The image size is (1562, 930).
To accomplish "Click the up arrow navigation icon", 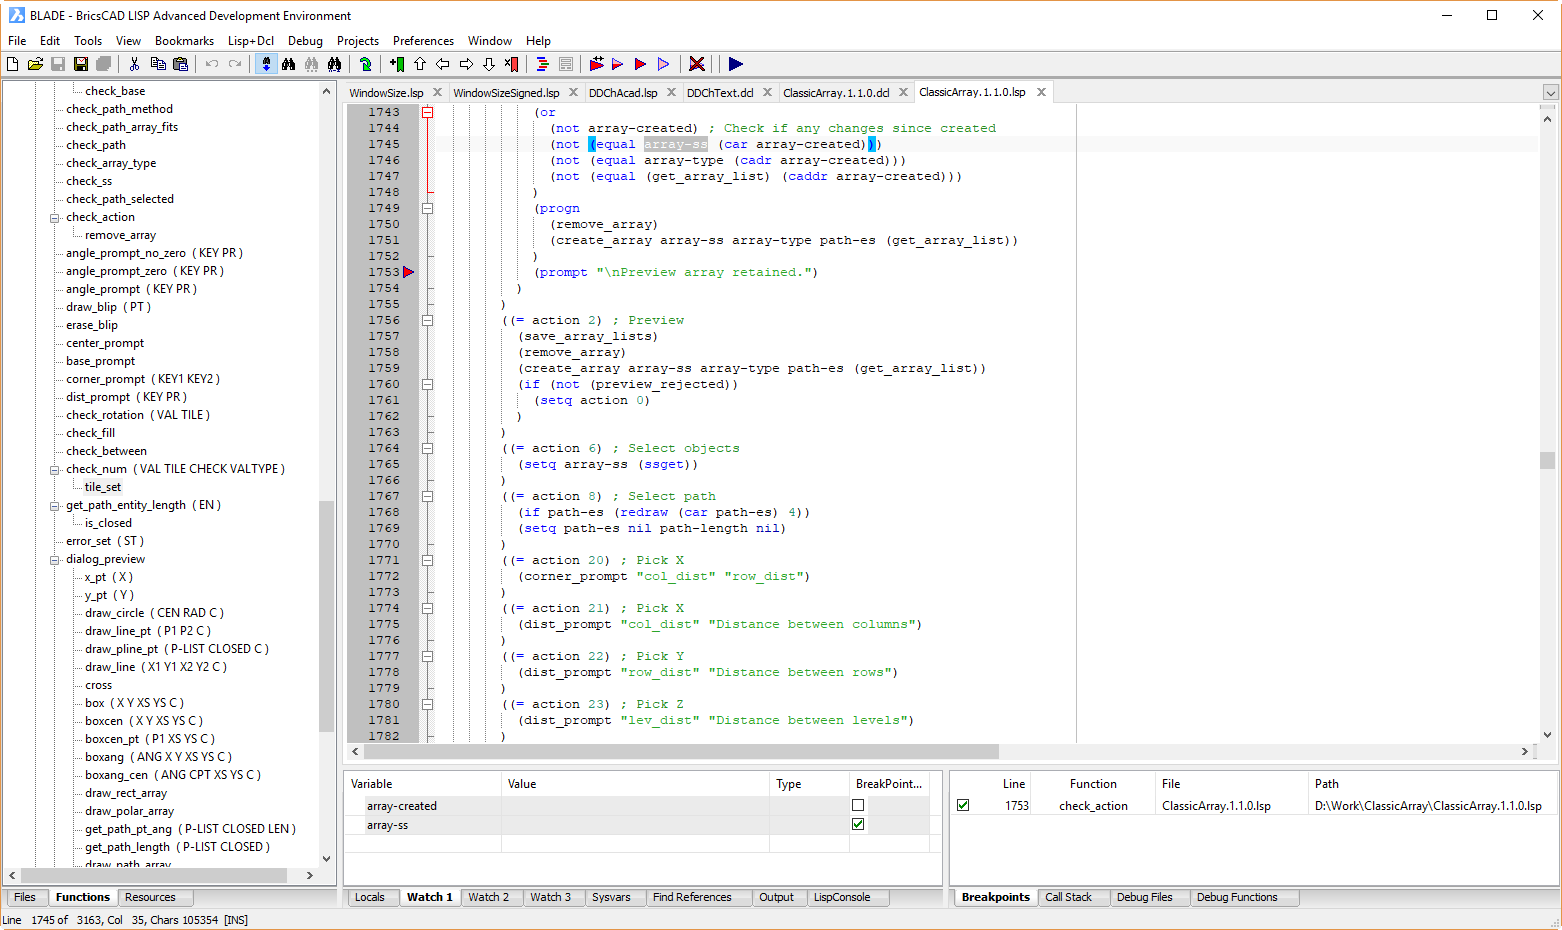I will point(420,64).
